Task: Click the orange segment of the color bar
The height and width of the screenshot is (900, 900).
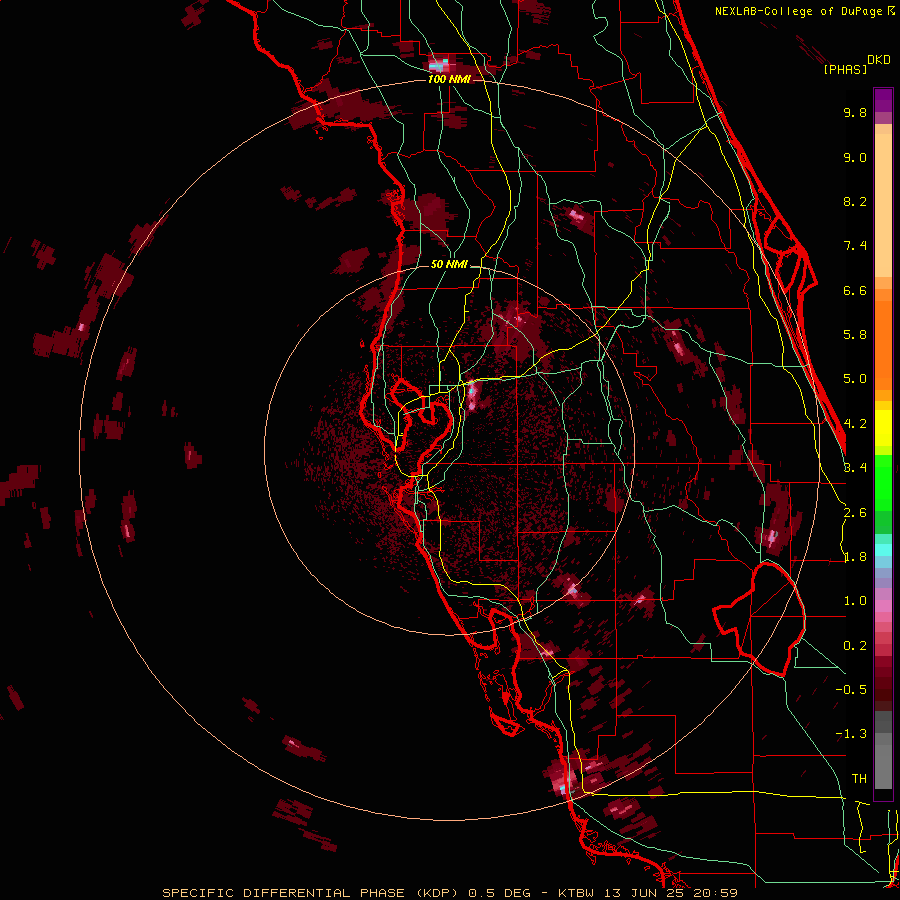Action: coord(883,339)
